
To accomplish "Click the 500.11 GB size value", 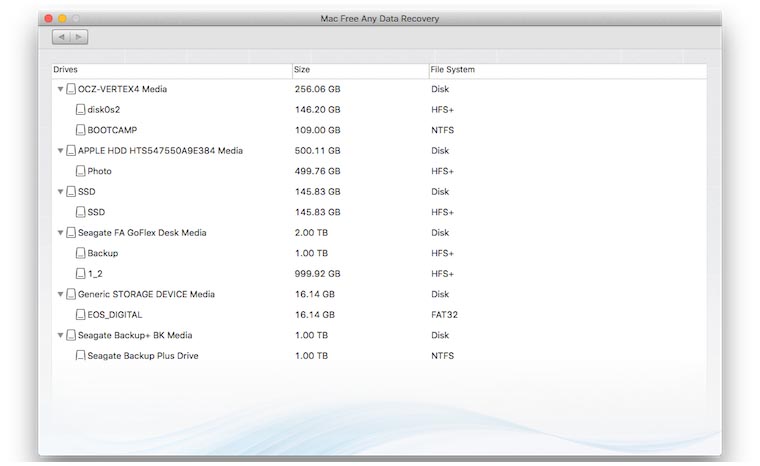I will coord(317,151).
